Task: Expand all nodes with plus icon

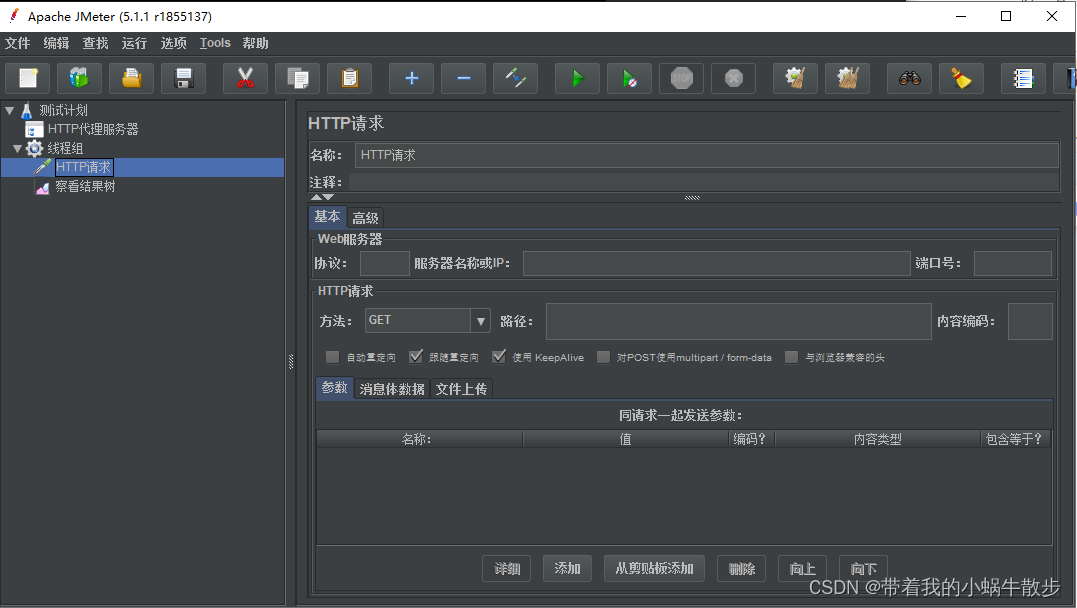Action: click(411, 78)
